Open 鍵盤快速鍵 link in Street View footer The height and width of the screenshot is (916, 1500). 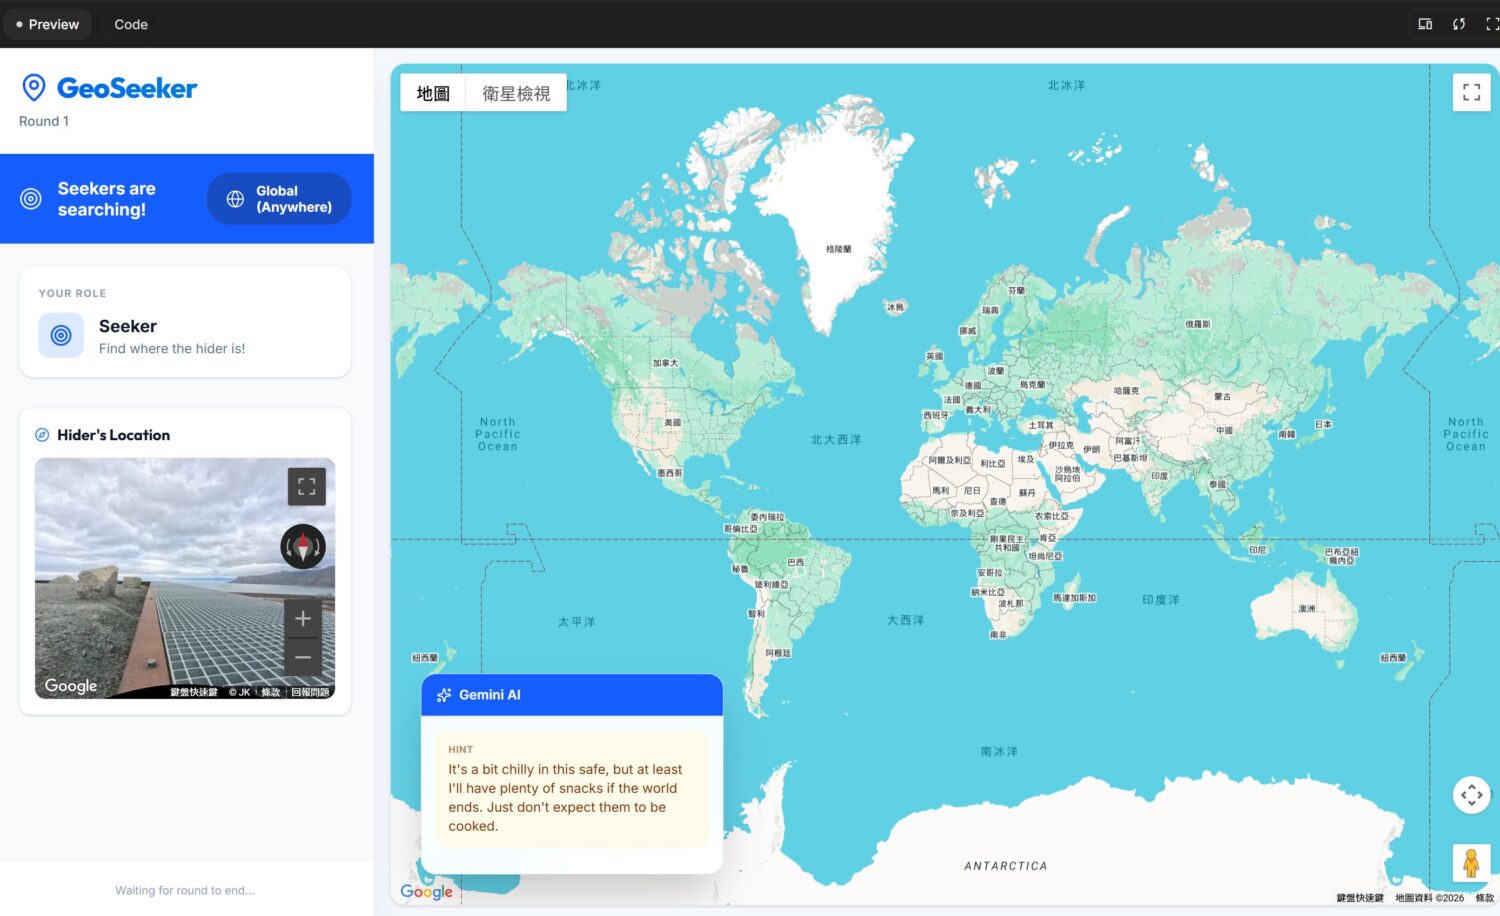[194, 692]
